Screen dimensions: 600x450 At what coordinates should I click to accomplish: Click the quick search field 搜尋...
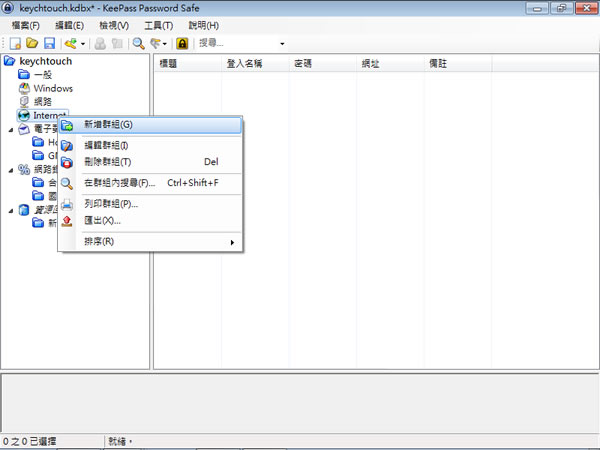click(x=238, y=43)
